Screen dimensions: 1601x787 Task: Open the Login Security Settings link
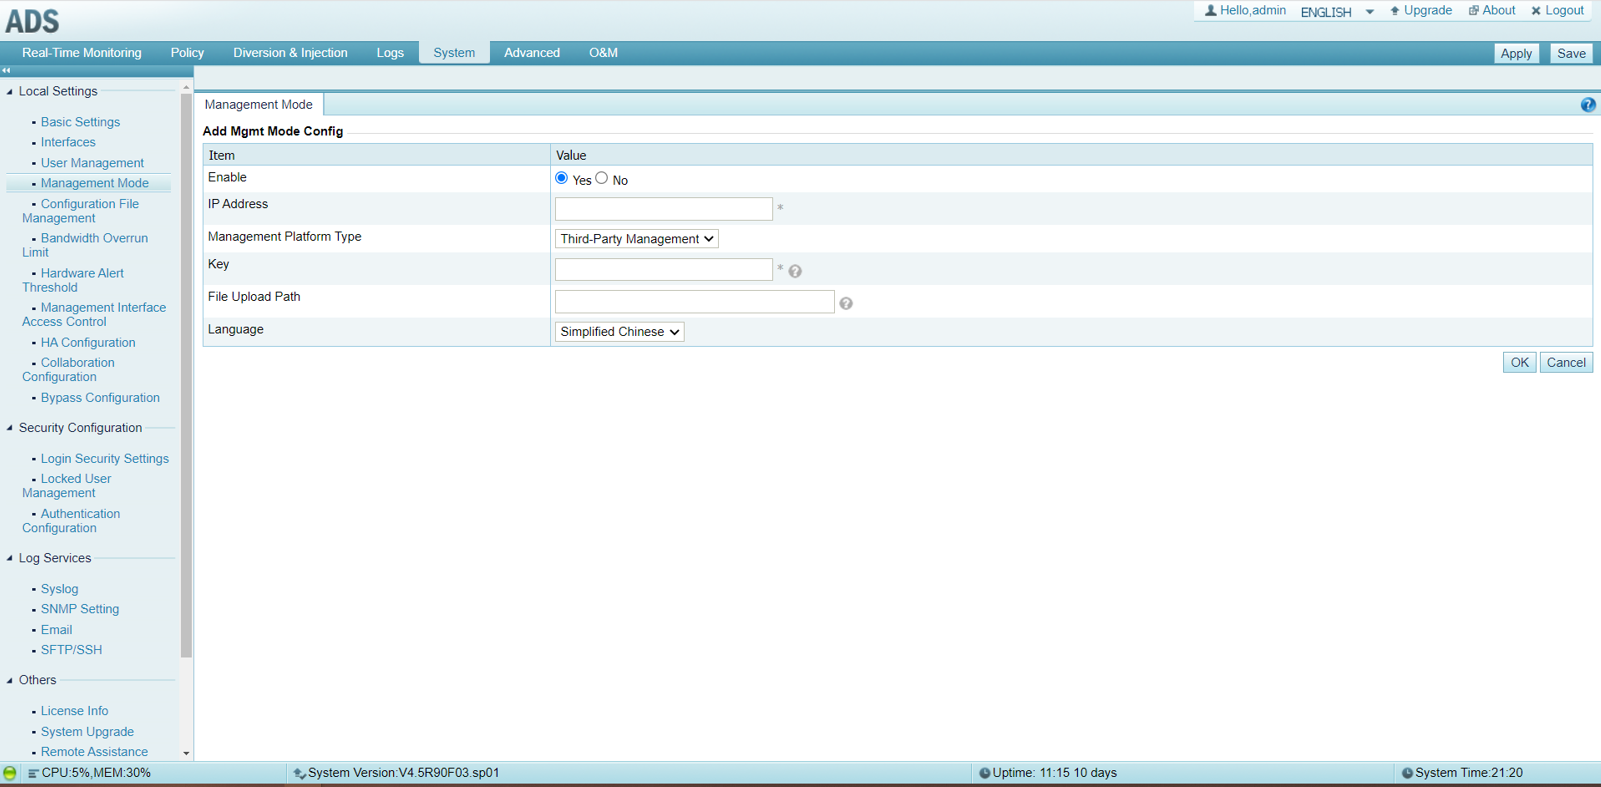coord(104,459)
